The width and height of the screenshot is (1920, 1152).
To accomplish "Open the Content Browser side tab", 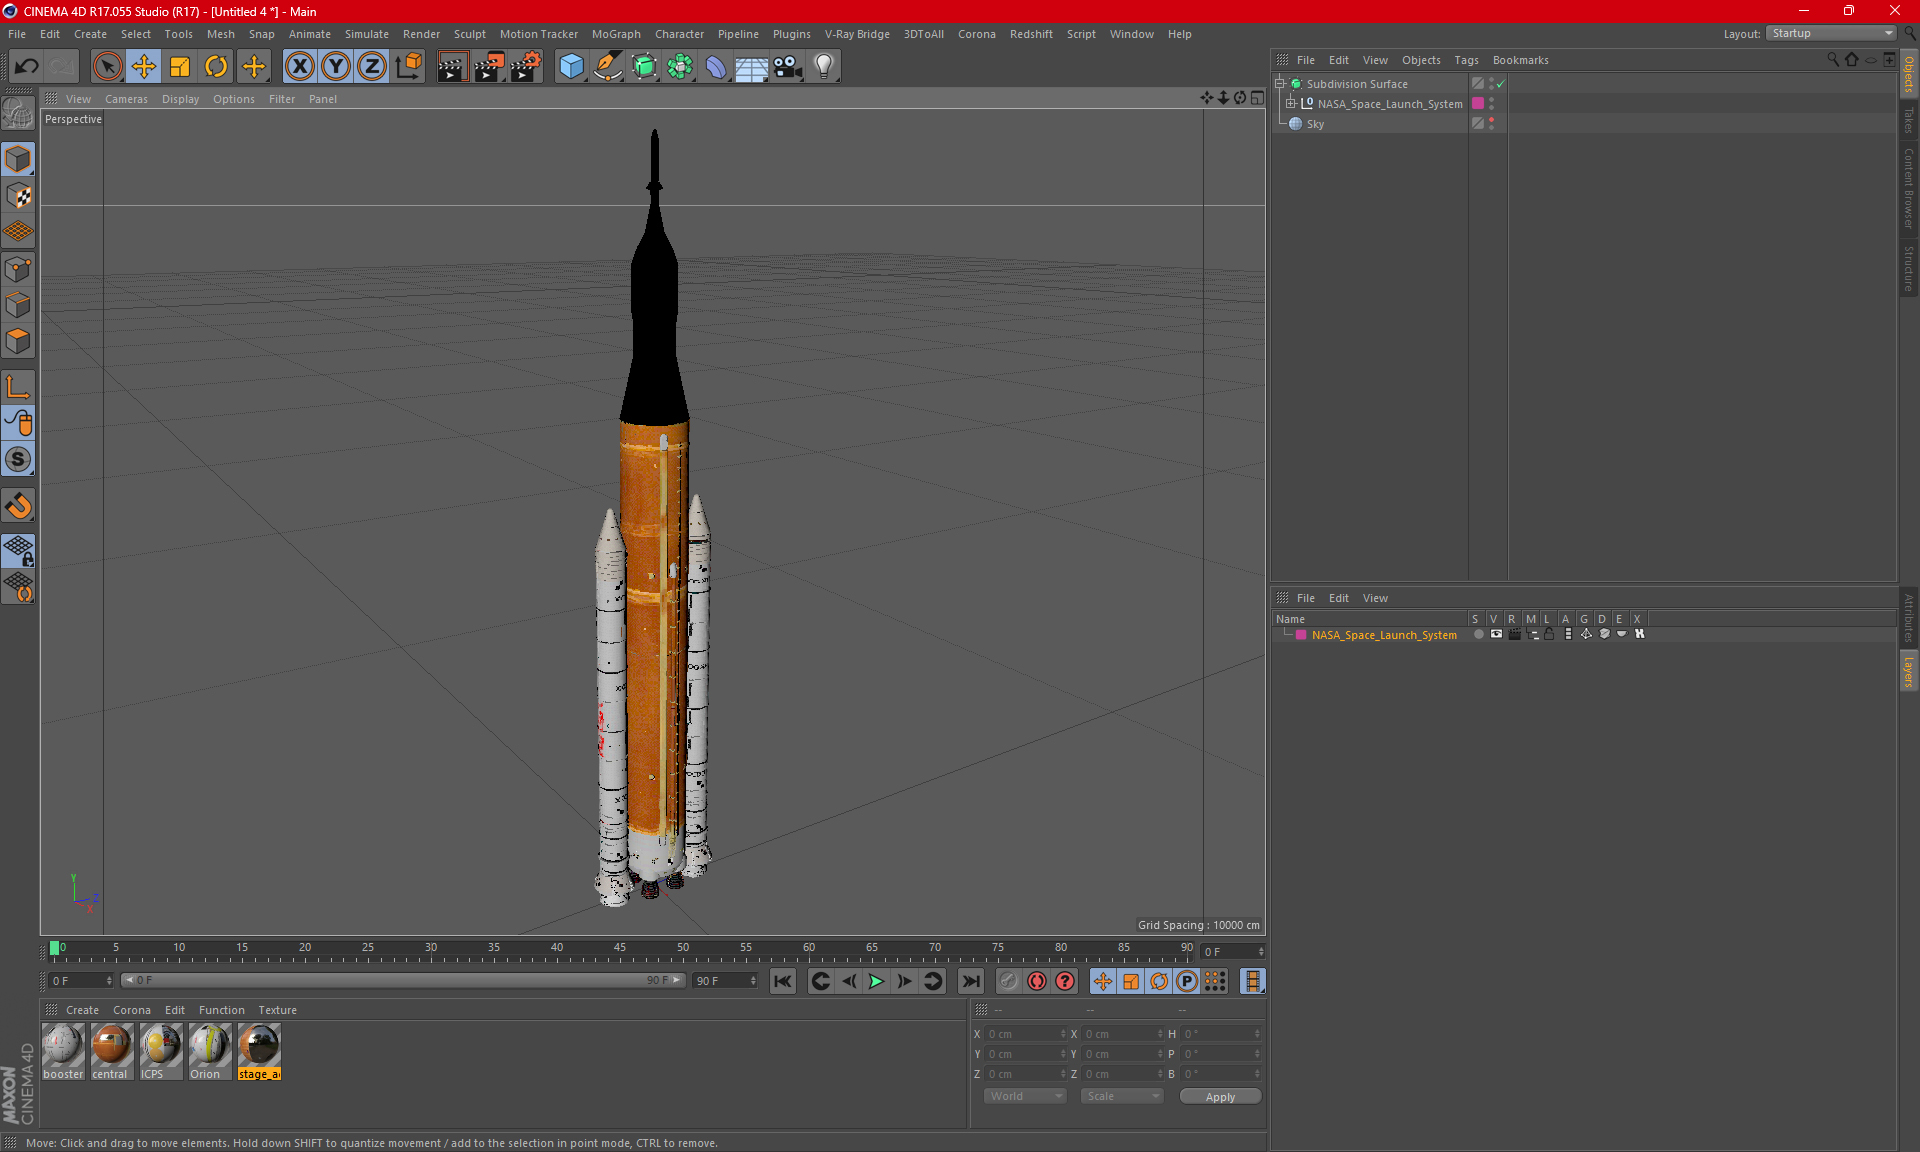I will (1909, 187).
